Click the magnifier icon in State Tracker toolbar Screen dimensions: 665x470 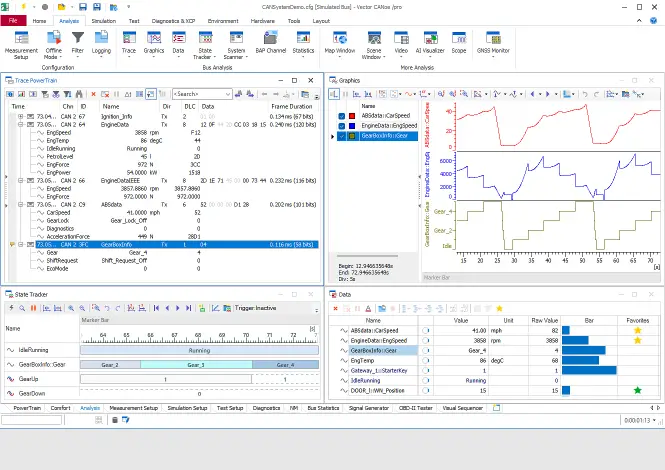(22, 308)
